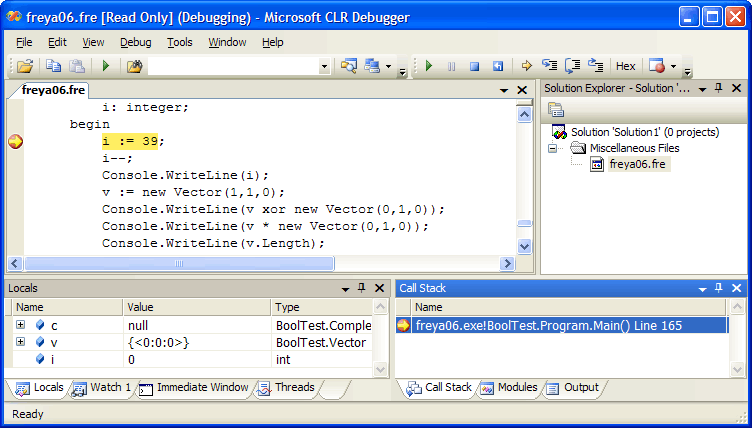Switch to the Watch 1 tab
Screen dimensions: 752x428
[102, 388]
